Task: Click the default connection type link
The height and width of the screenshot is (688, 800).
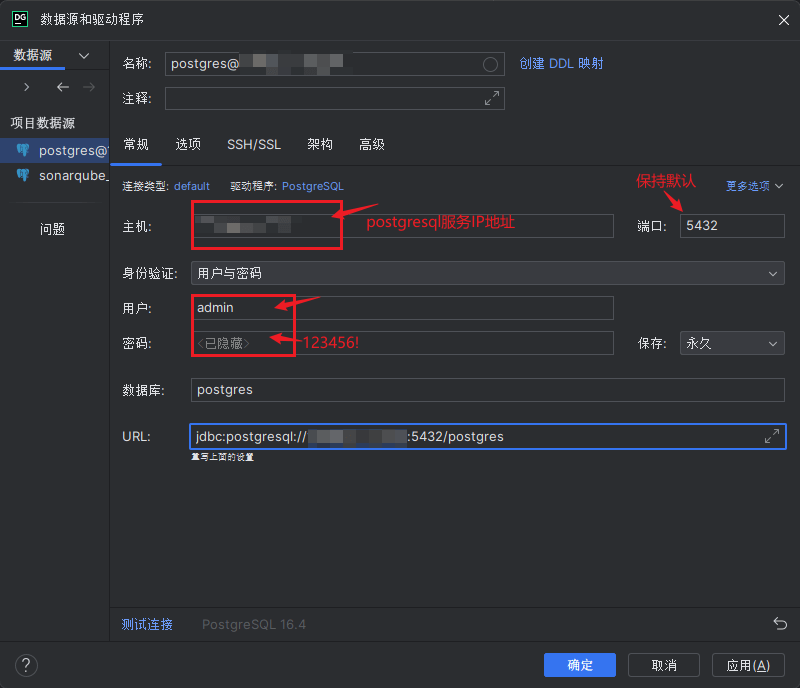Action: click(192, 186)
